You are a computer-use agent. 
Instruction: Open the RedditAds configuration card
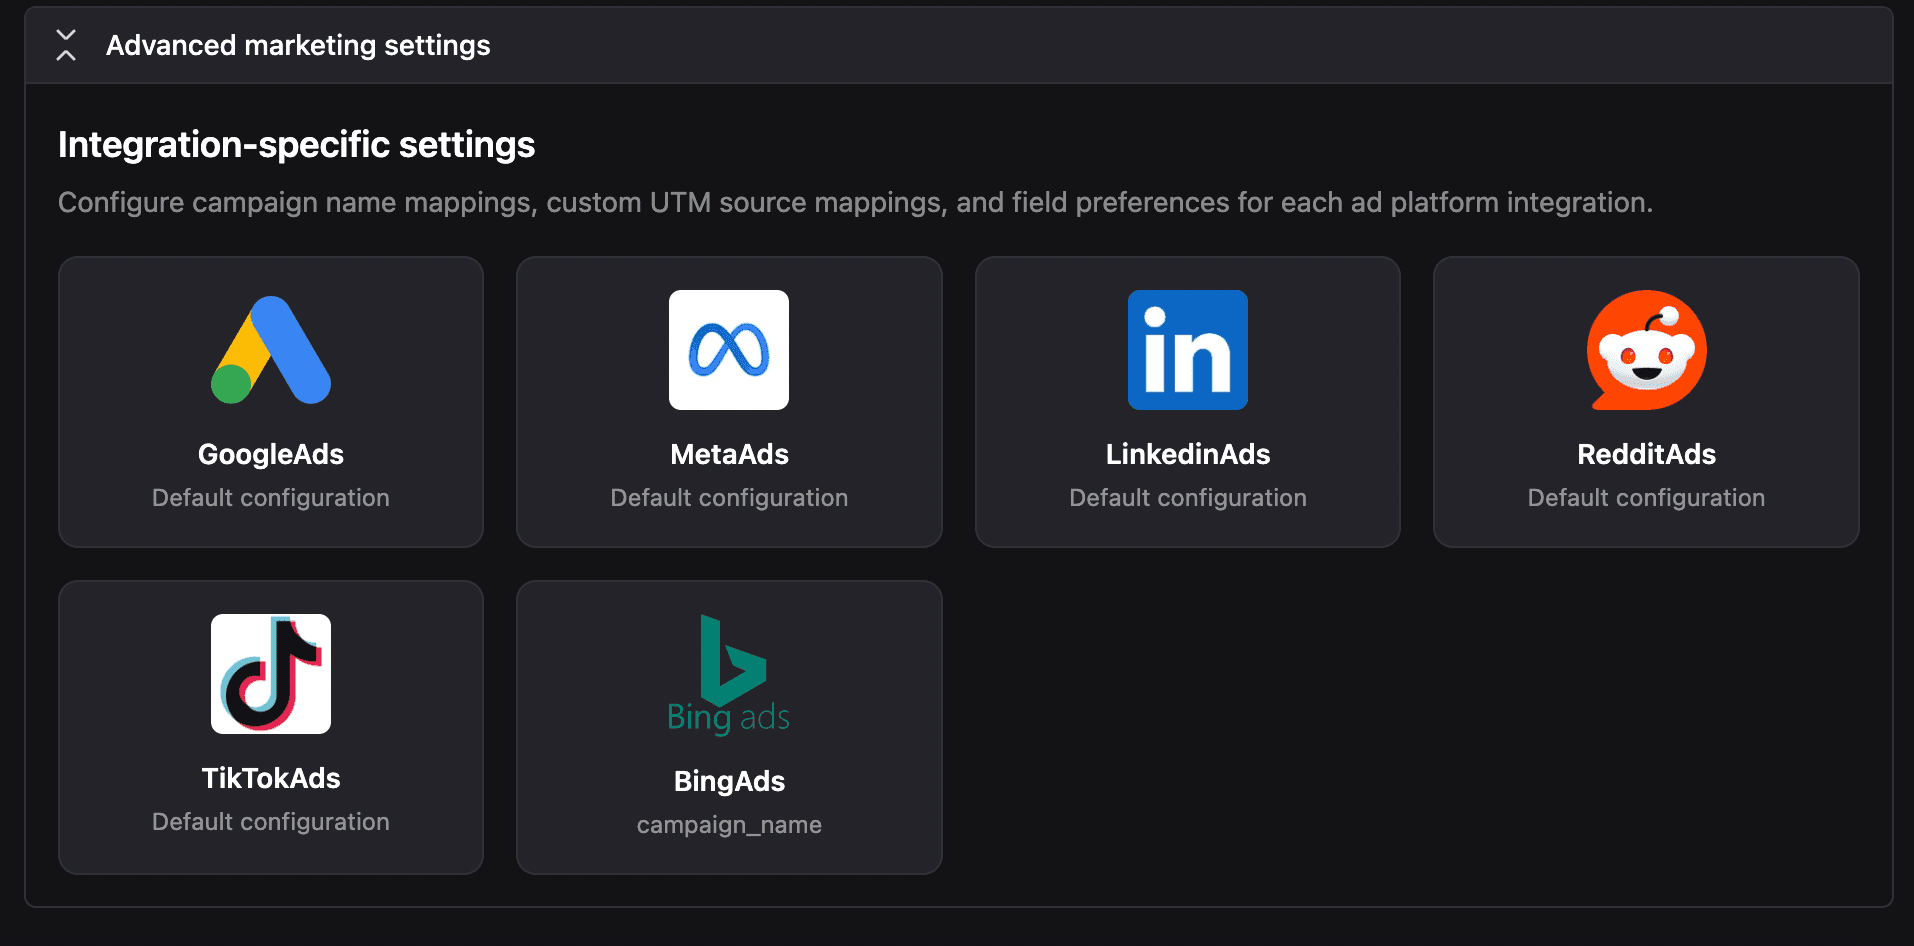point(1646,402)
